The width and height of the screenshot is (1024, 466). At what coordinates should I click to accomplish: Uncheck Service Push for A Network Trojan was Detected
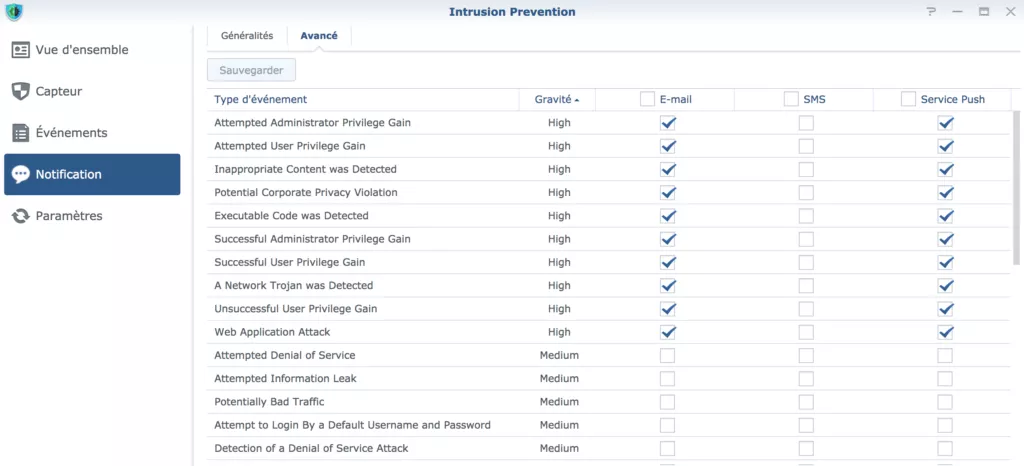pyautogui.click(x=945, y=286)
